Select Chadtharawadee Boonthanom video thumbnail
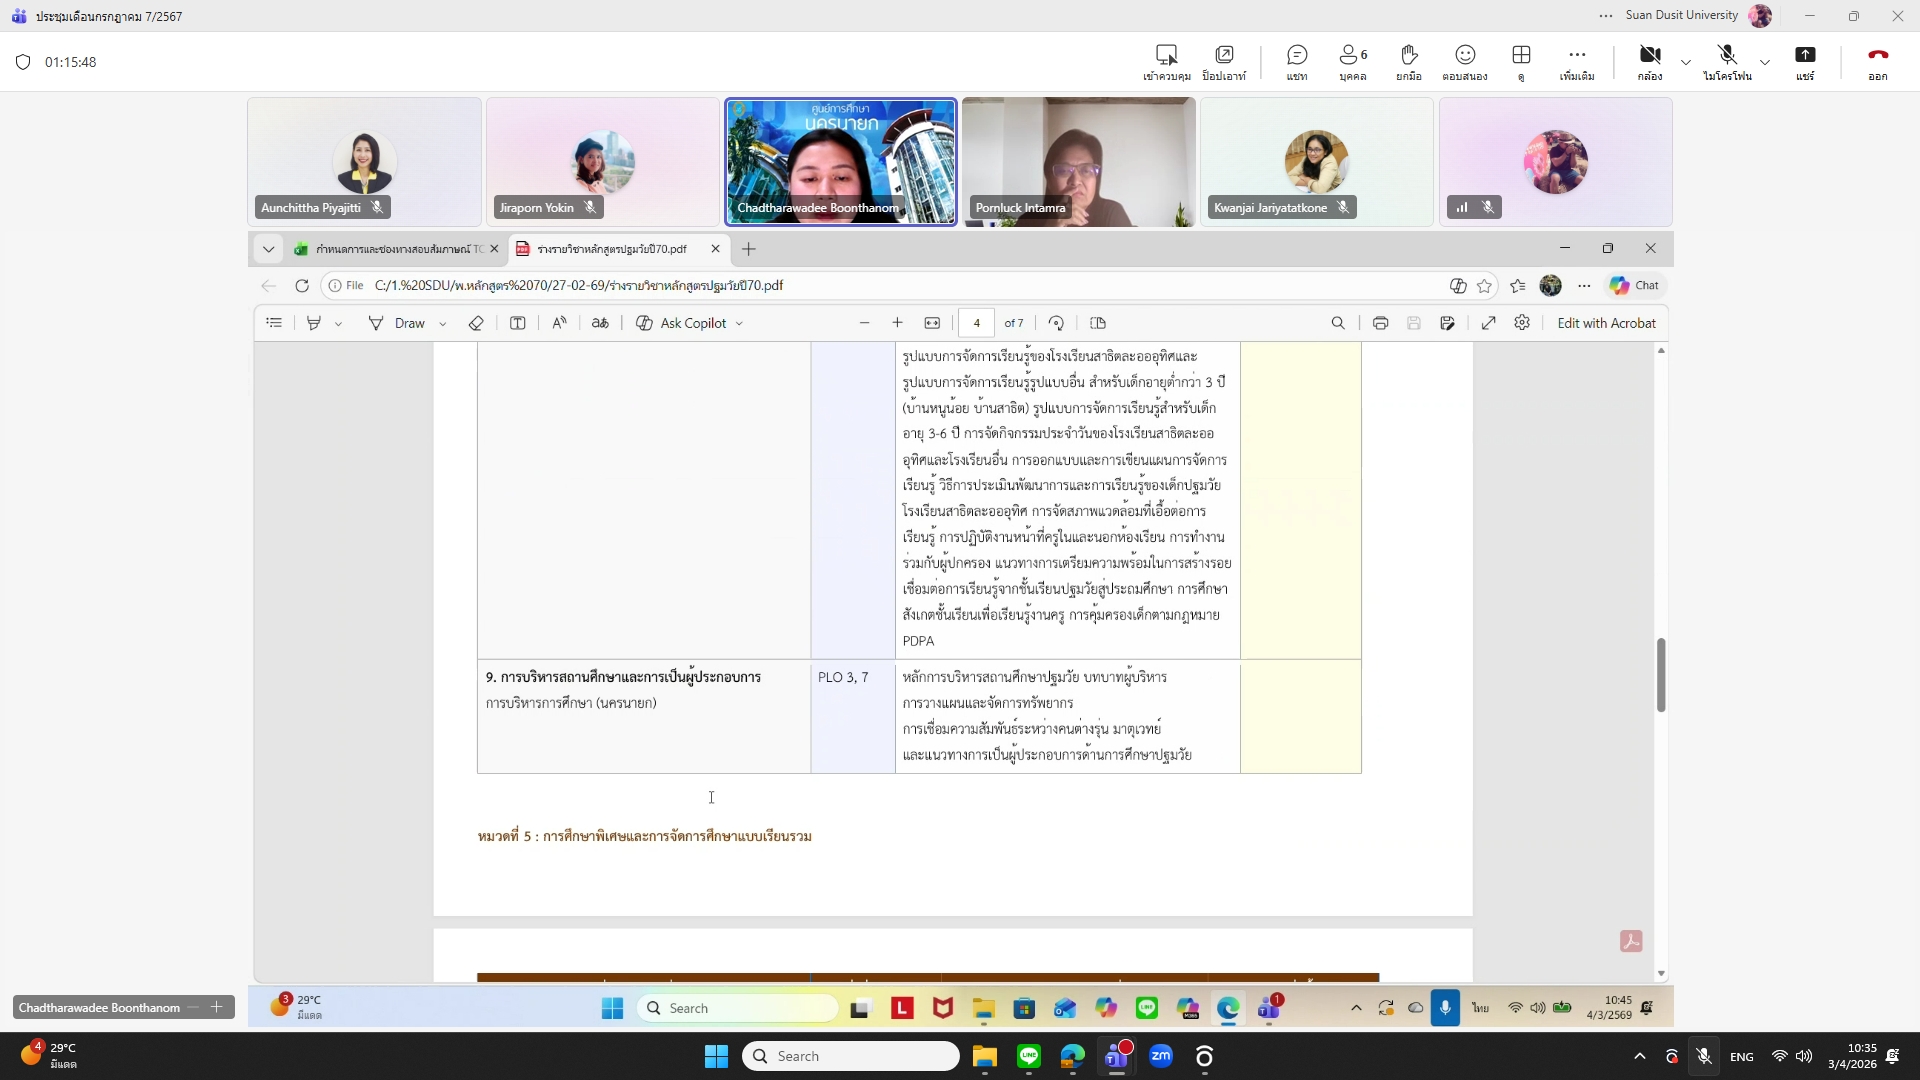The width and height of the screenshot is (1920, 1080). pos(840,161)
